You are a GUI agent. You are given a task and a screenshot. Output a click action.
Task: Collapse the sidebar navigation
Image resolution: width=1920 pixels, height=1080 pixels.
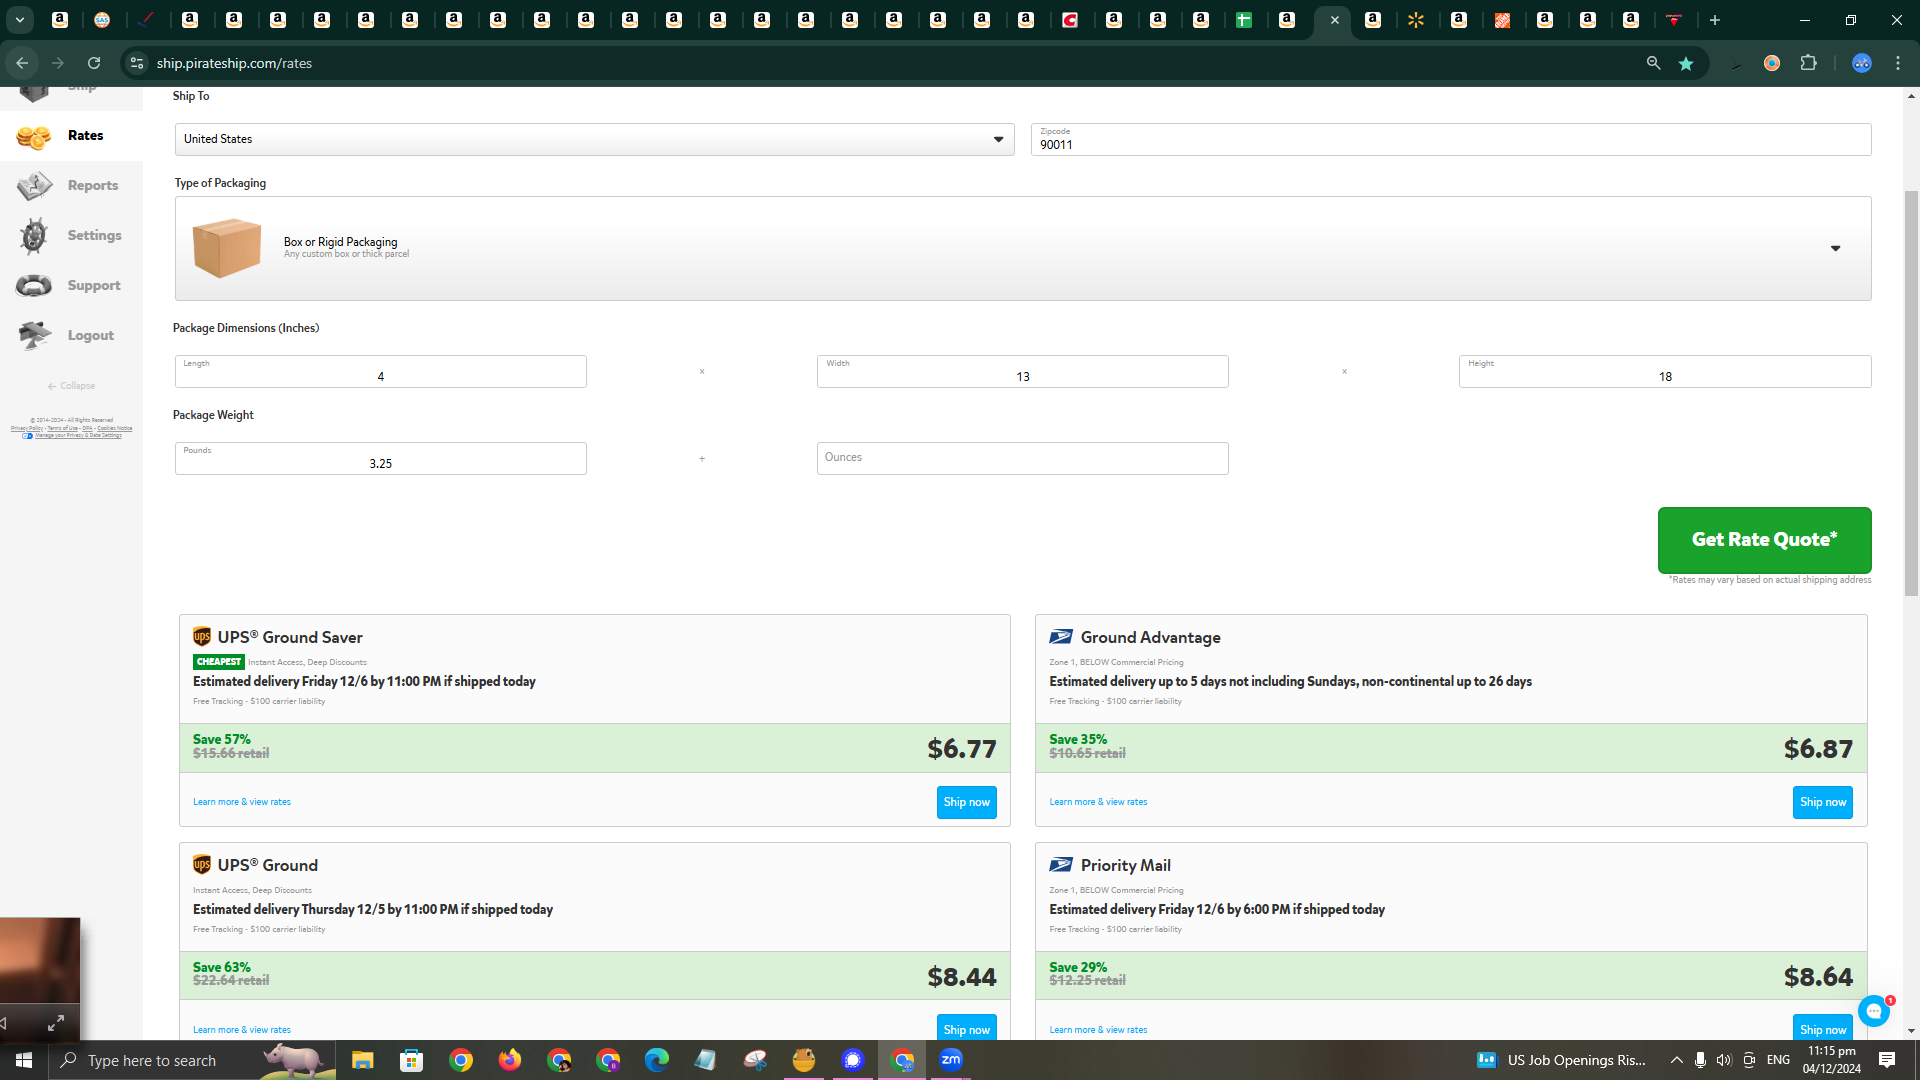[x=72, y=386]
